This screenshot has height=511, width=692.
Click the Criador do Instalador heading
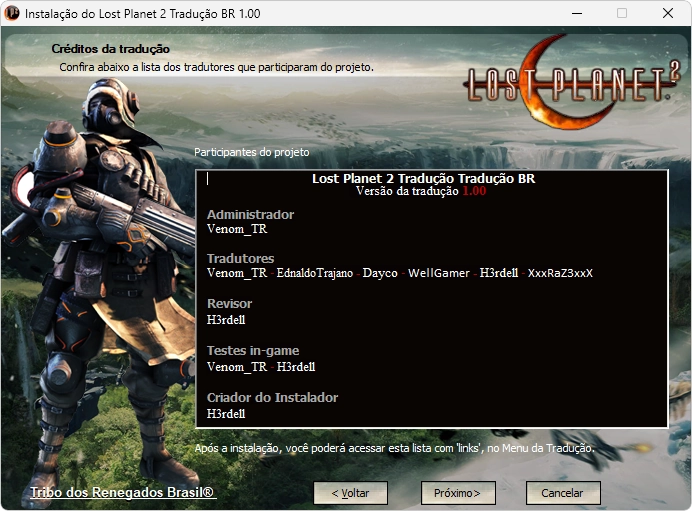point(272,397)
